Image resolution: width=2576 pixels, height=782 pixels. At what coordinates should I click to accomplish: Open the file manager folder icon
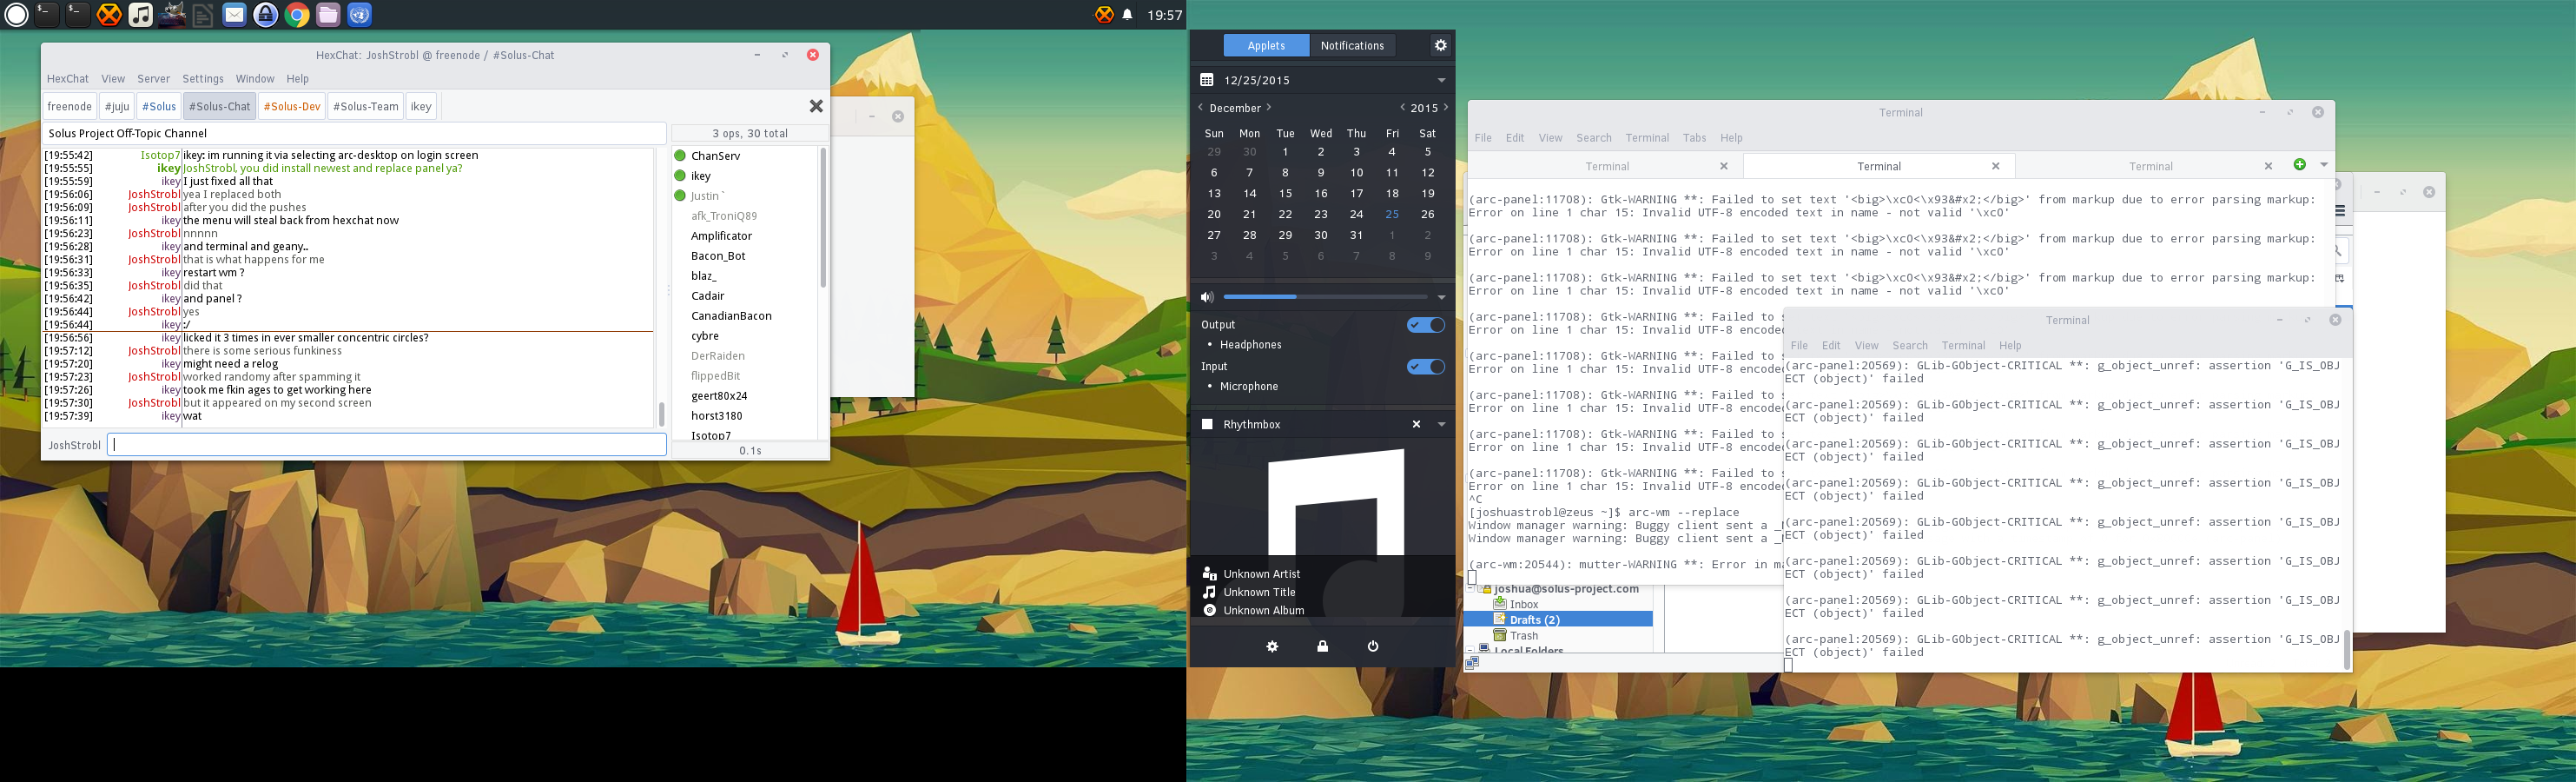(328, 15)
